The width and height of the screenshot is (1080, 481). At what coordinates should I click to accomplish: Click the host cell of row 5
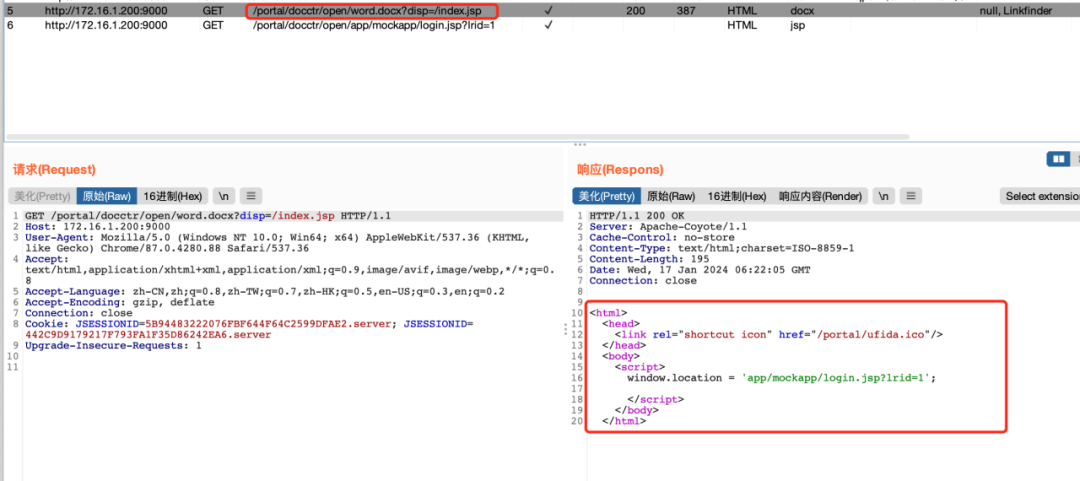[x=106, y=12]
